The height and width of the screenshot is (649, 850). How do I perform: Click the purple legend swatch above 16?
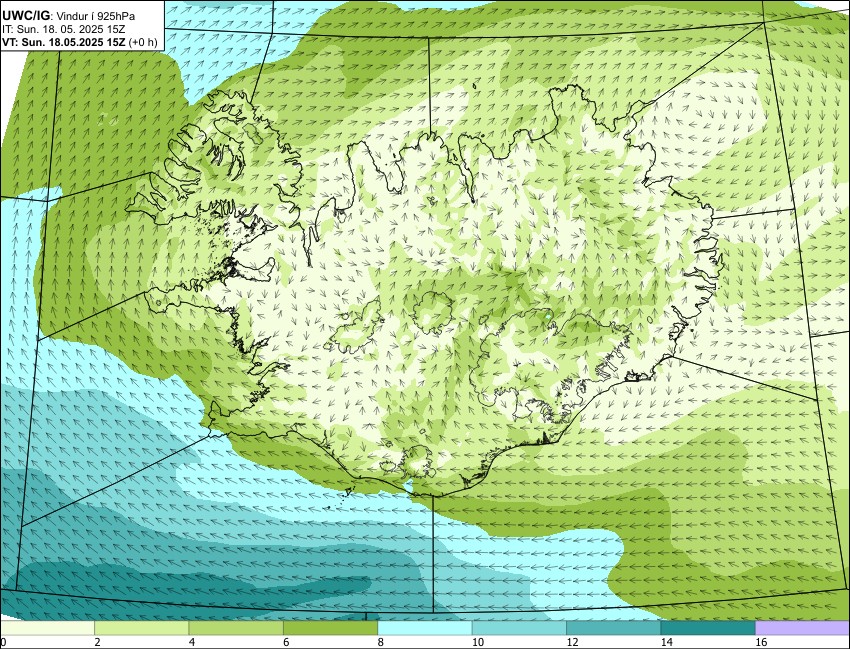coord(802,628)
